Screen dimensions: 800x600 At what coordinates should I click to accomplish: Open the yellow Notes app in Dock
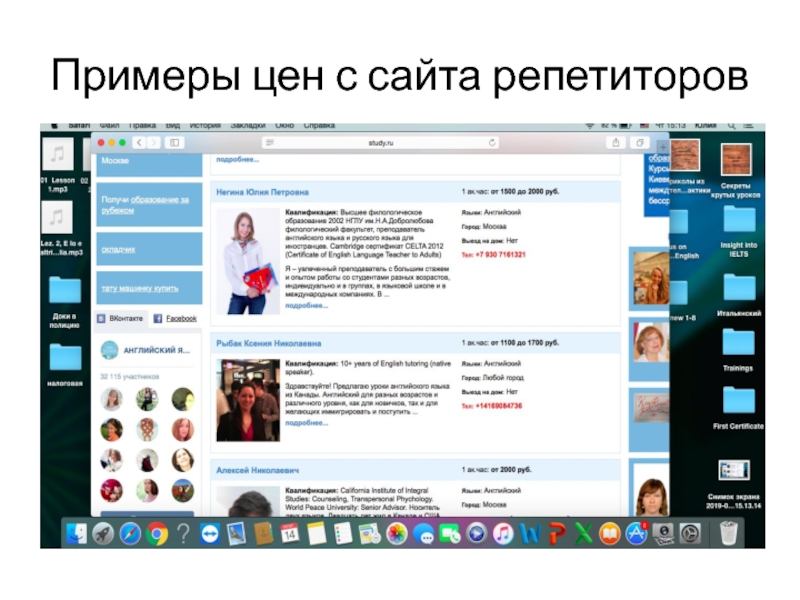tap(316, 534)
